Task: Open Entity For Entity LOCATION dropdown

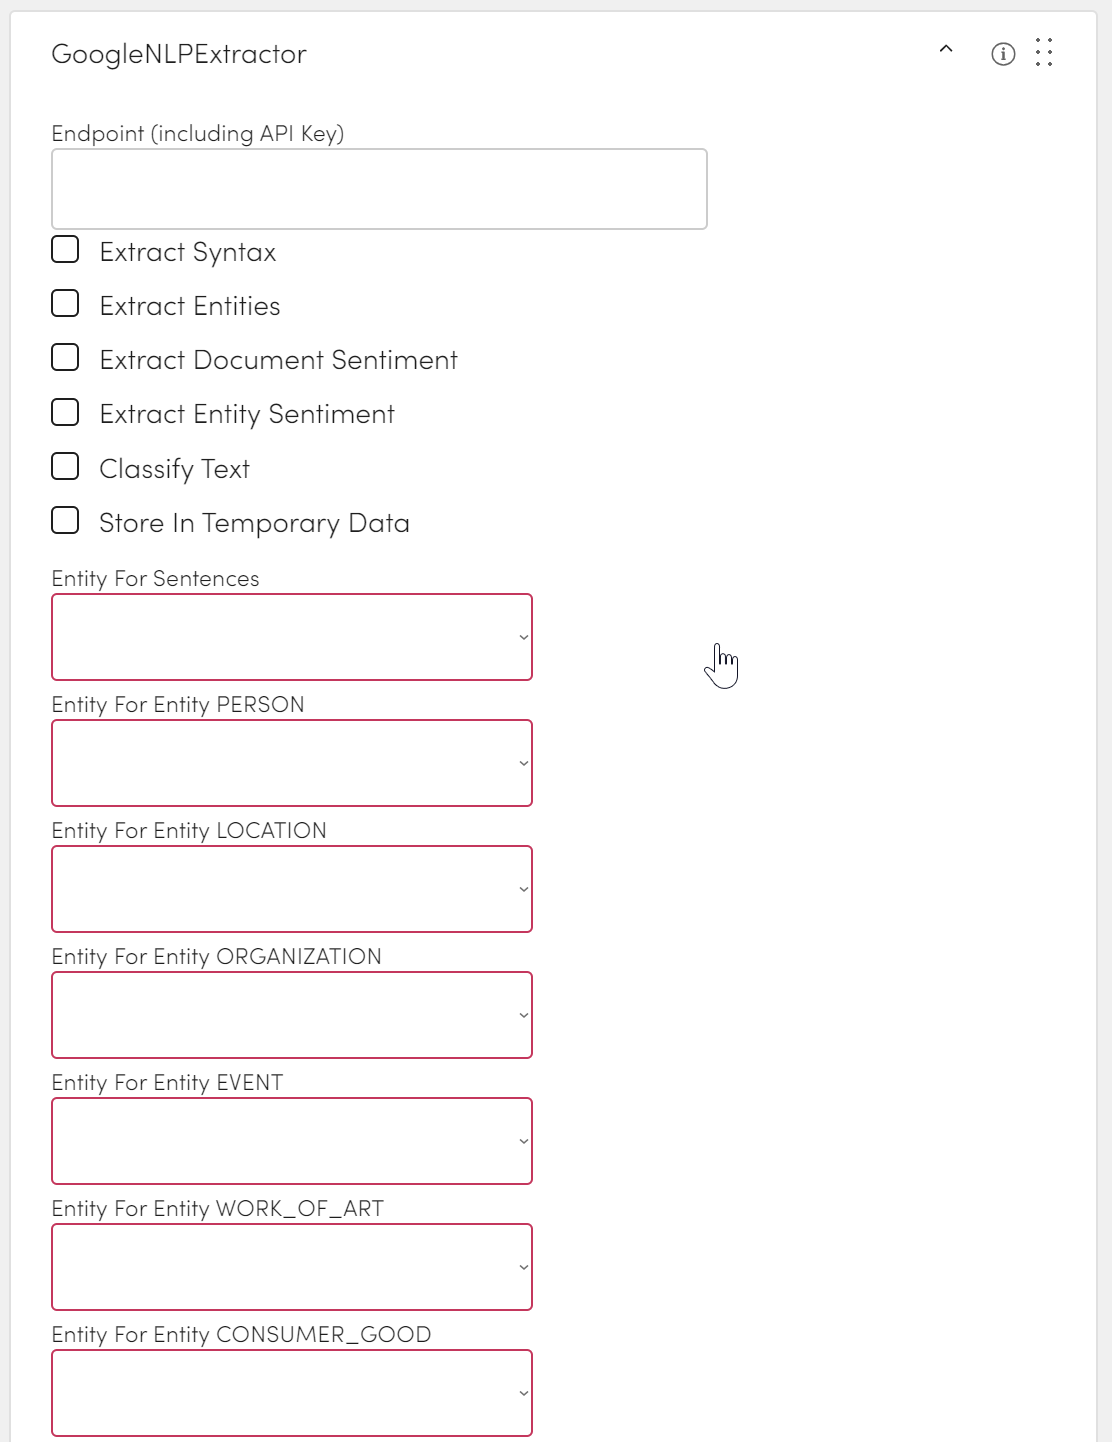Action: pyautogui.click(x=292, y=889)
